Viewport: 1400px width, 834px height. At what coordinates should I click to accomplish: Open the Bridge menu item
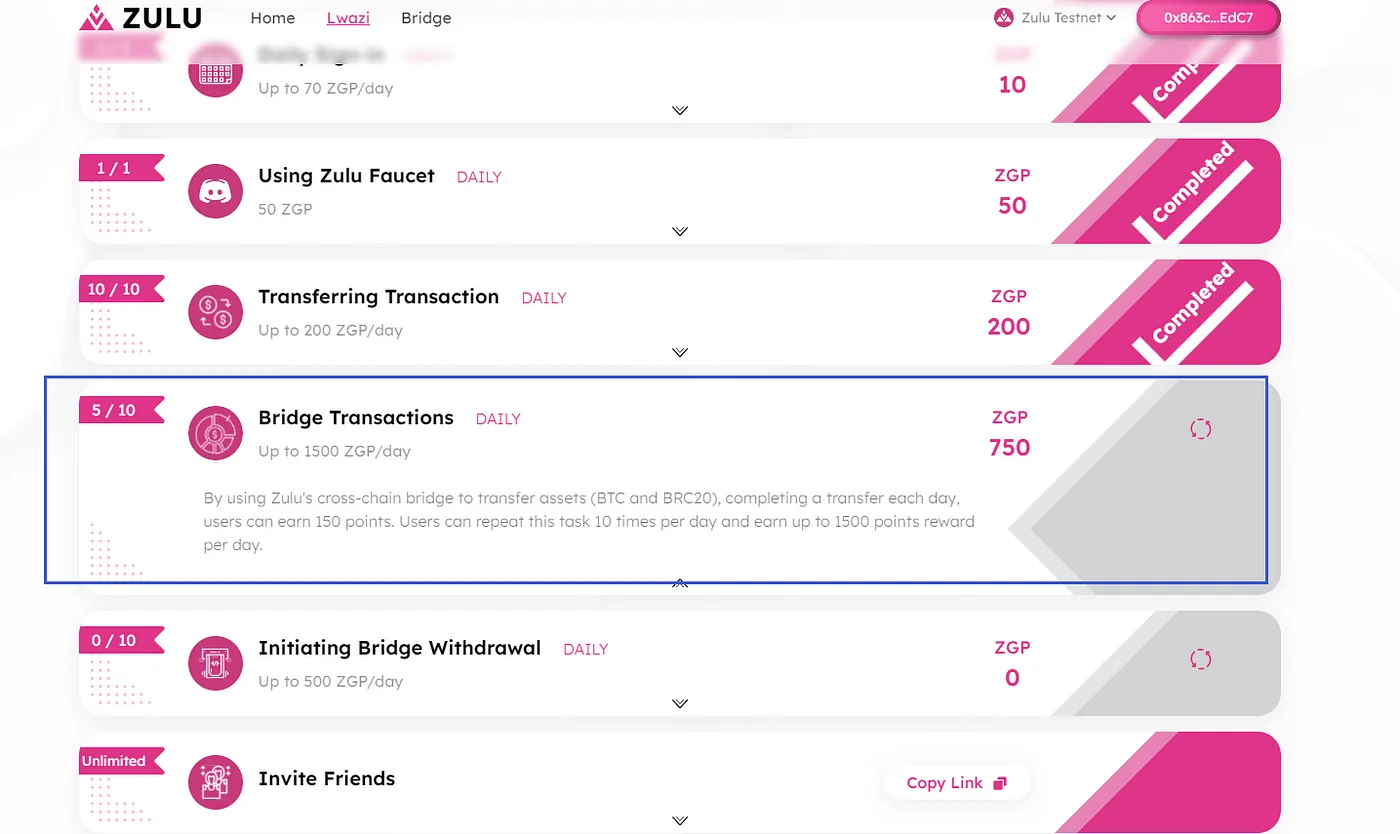click(x=426, y=18)
